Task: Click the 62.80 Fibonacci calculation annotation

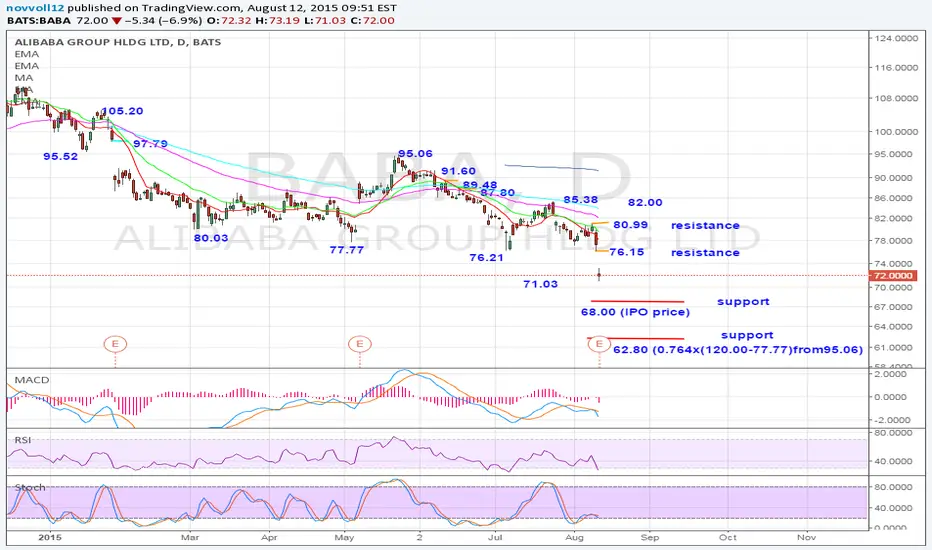Action: (738, 350)
